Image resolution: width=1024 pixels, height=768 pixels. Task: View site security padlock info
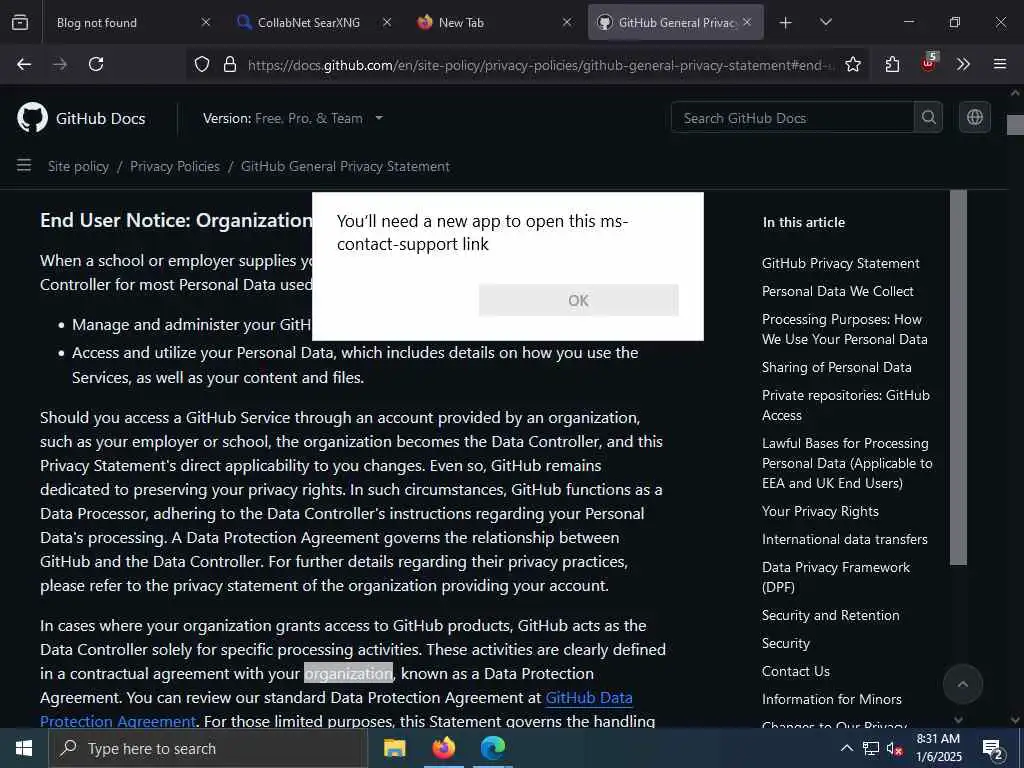click(x=229, y=64)
